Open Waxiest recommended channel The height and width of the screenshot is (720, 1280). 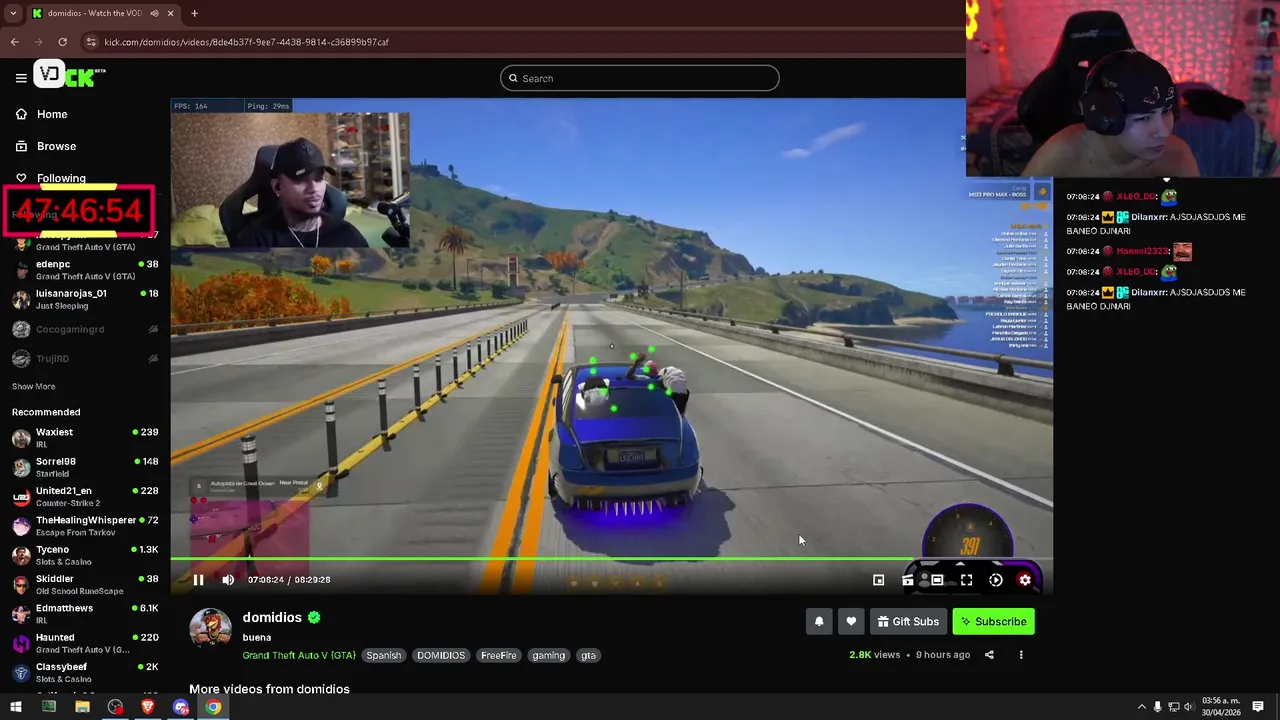pyautogui.click(x=85, y=438)
